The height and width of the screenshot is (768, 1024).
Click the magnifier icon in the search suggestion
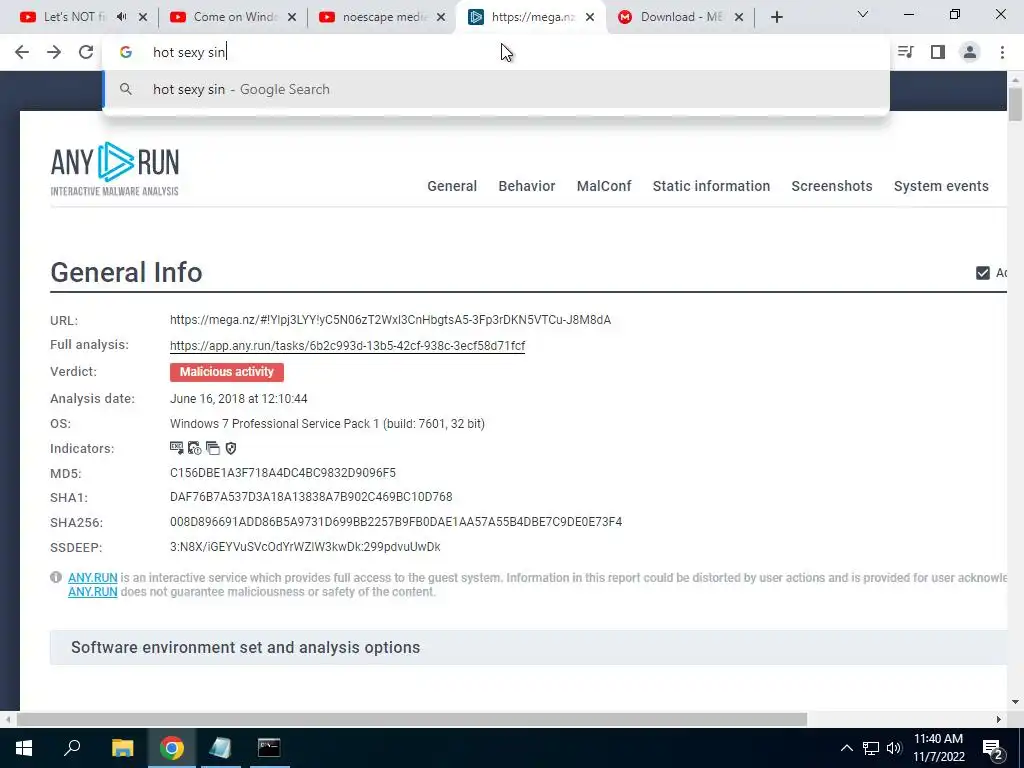point(126,89)
